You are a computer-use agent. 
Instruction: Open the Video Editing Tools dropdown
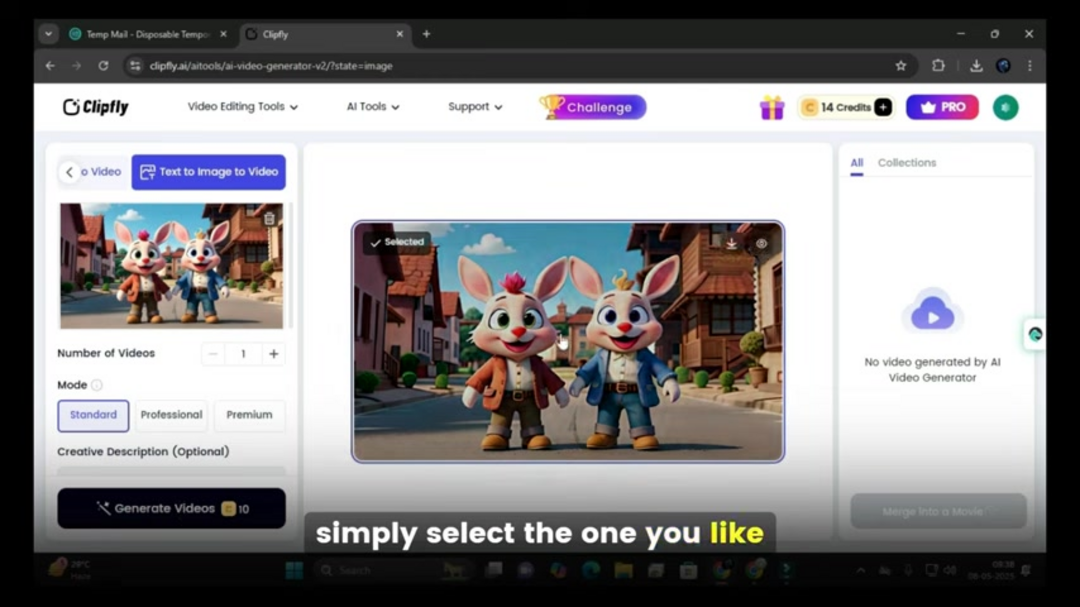243,106
